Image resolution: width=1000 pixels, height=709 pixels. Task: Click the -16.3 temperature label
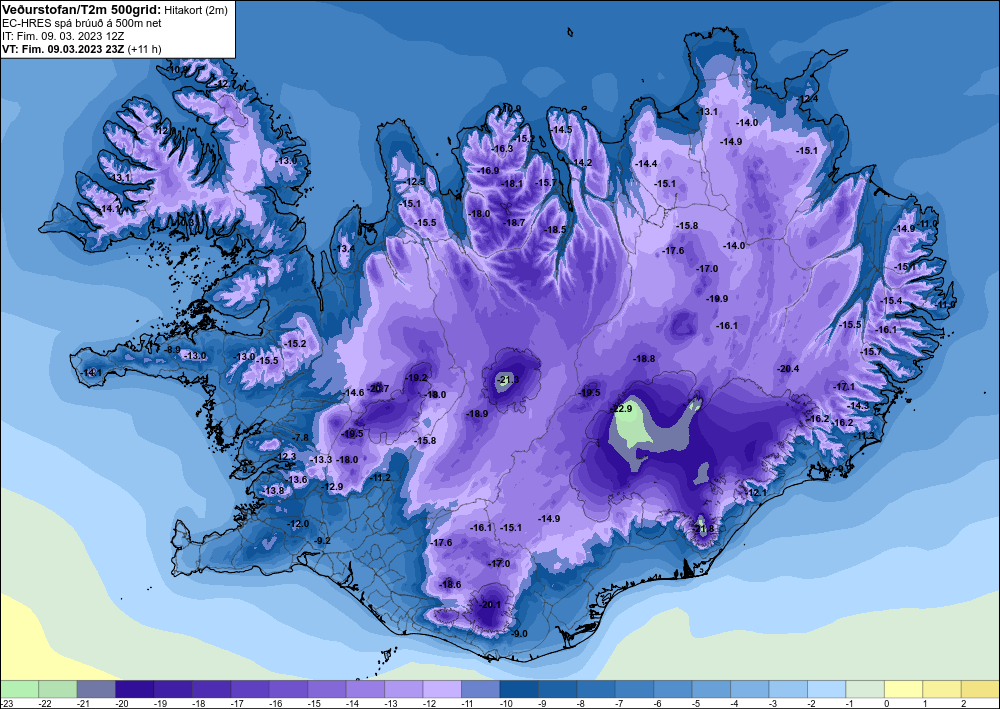click(502, 149)
